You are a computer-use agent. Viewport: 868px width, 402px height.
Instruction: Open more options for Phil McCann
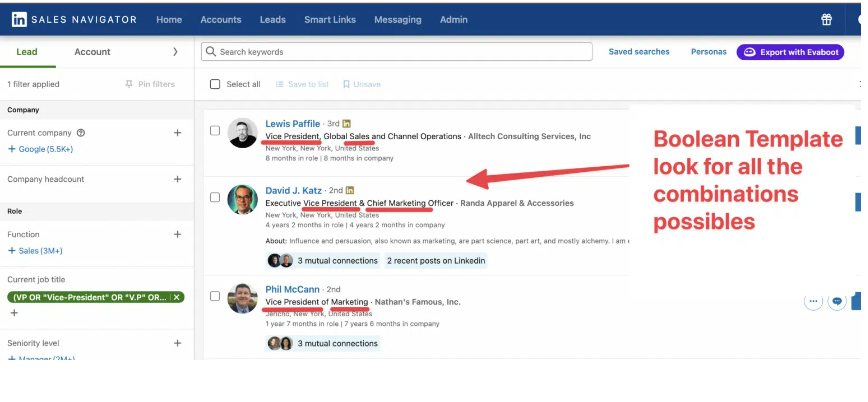(x=813, y=301)
